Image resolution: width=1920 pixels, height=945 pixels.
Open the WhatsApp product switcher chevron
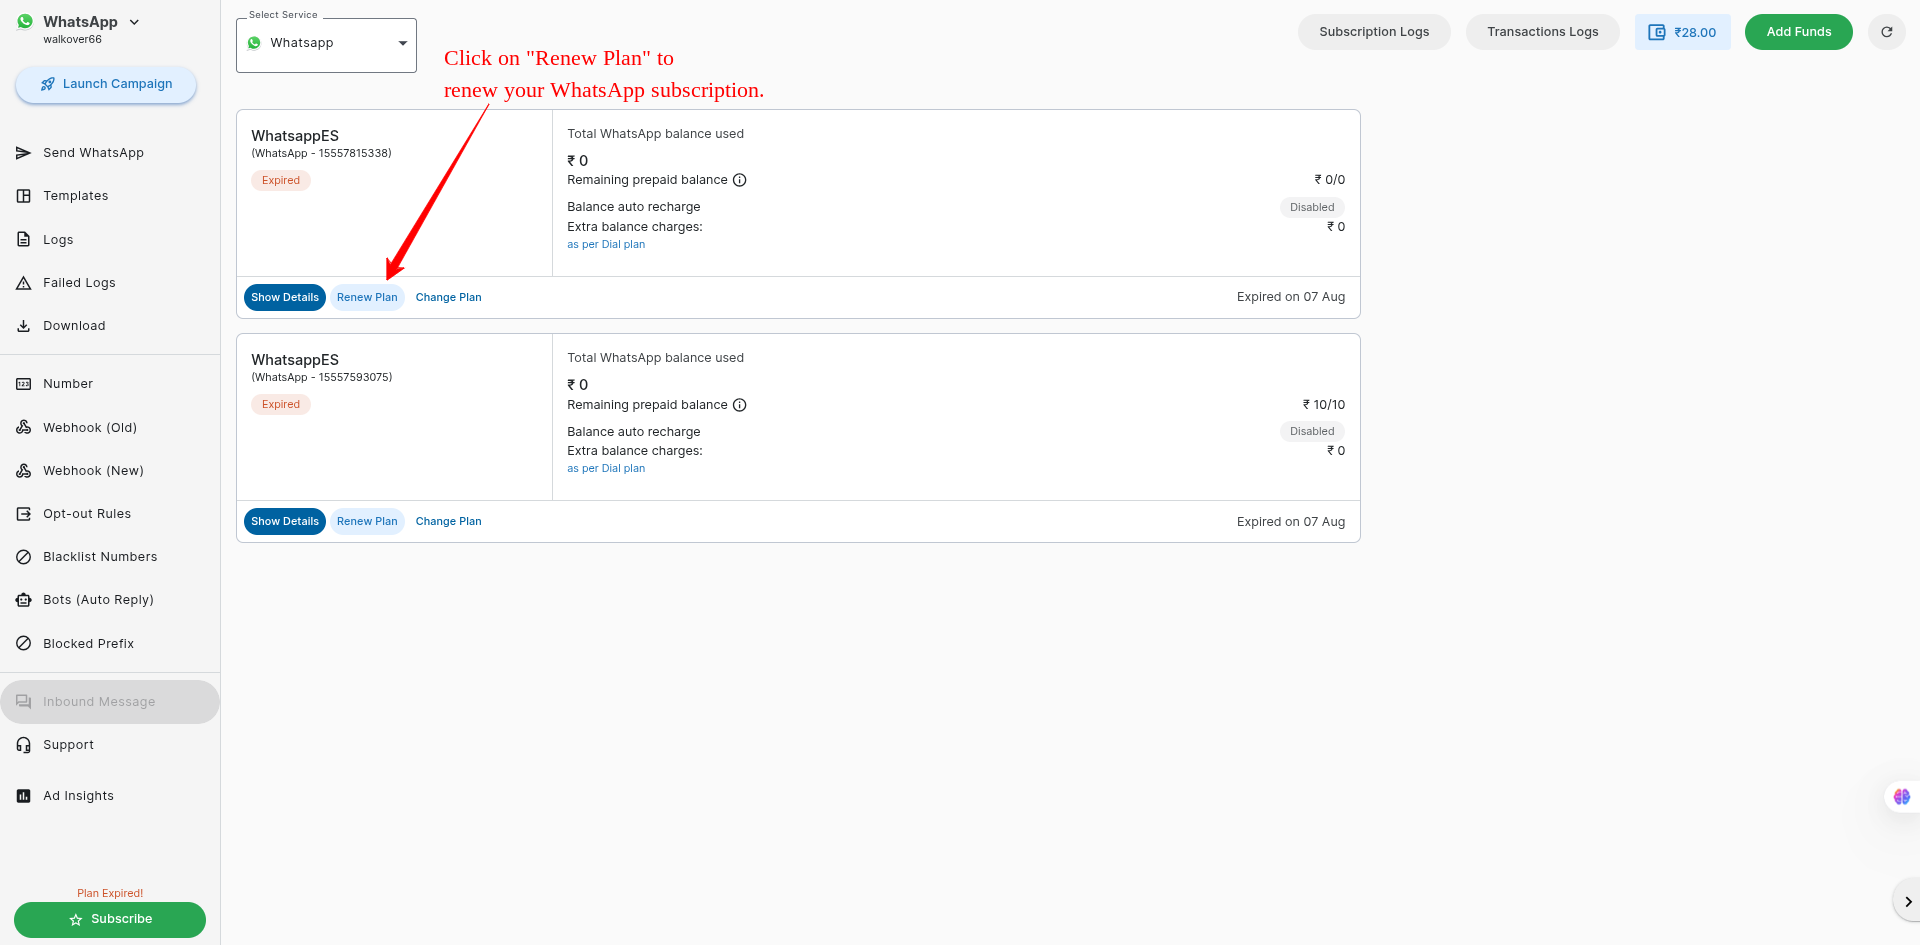point(134,22)
